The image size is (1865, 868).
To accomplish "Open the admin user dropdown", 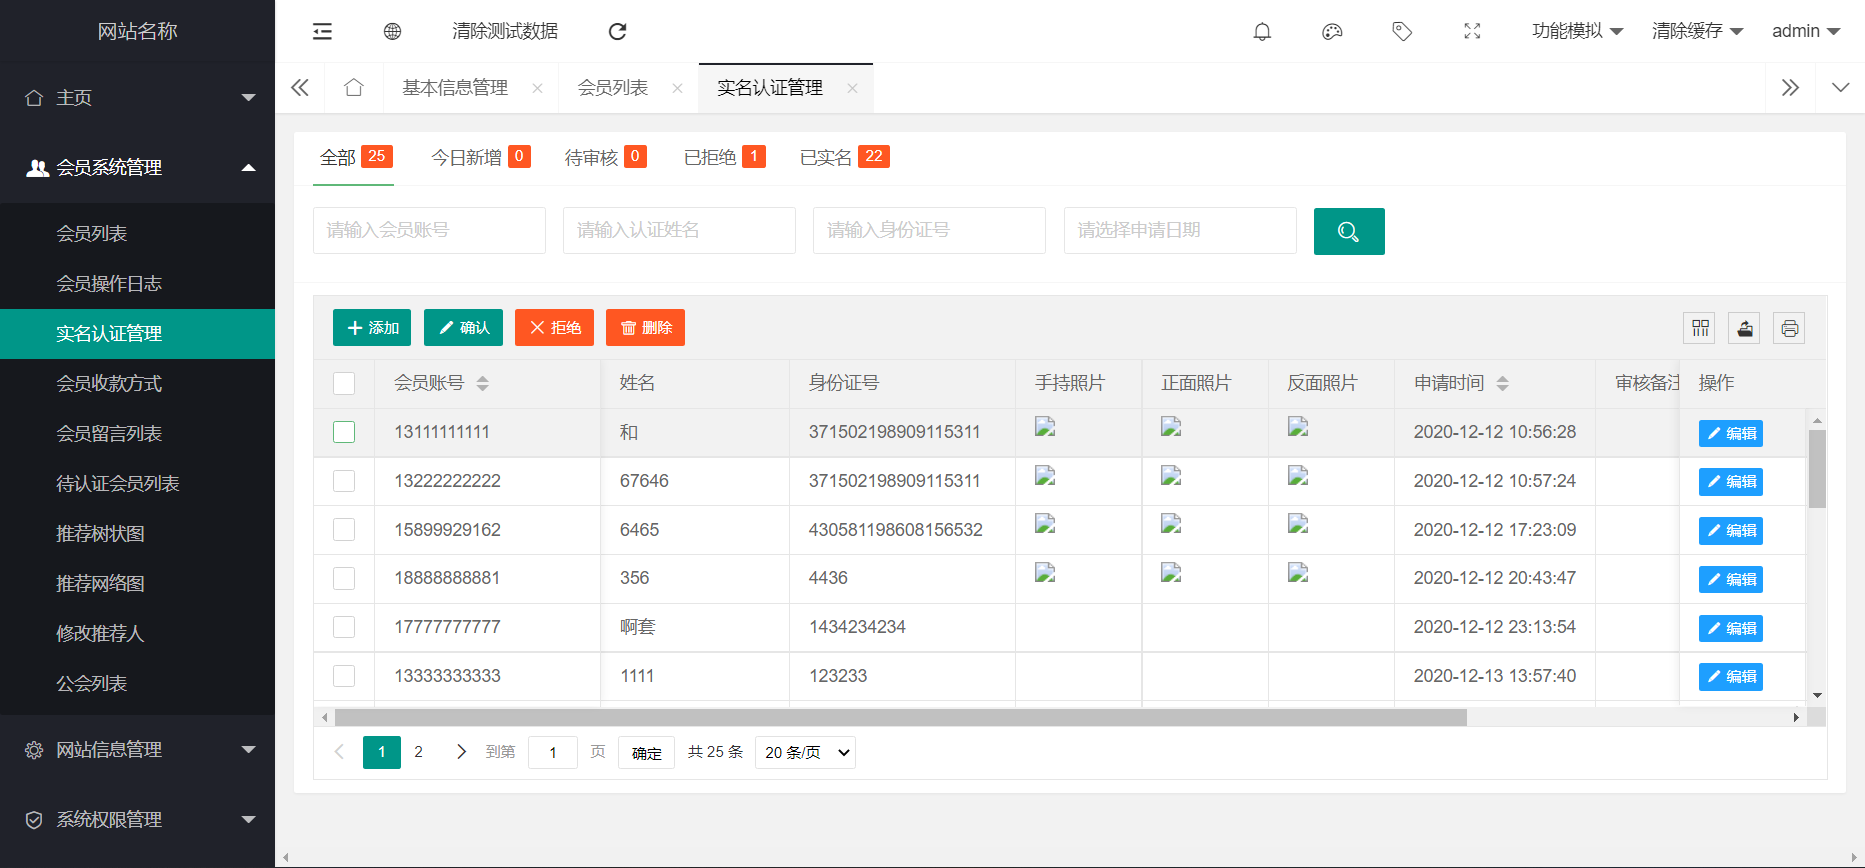I will tap(1806, 31).
